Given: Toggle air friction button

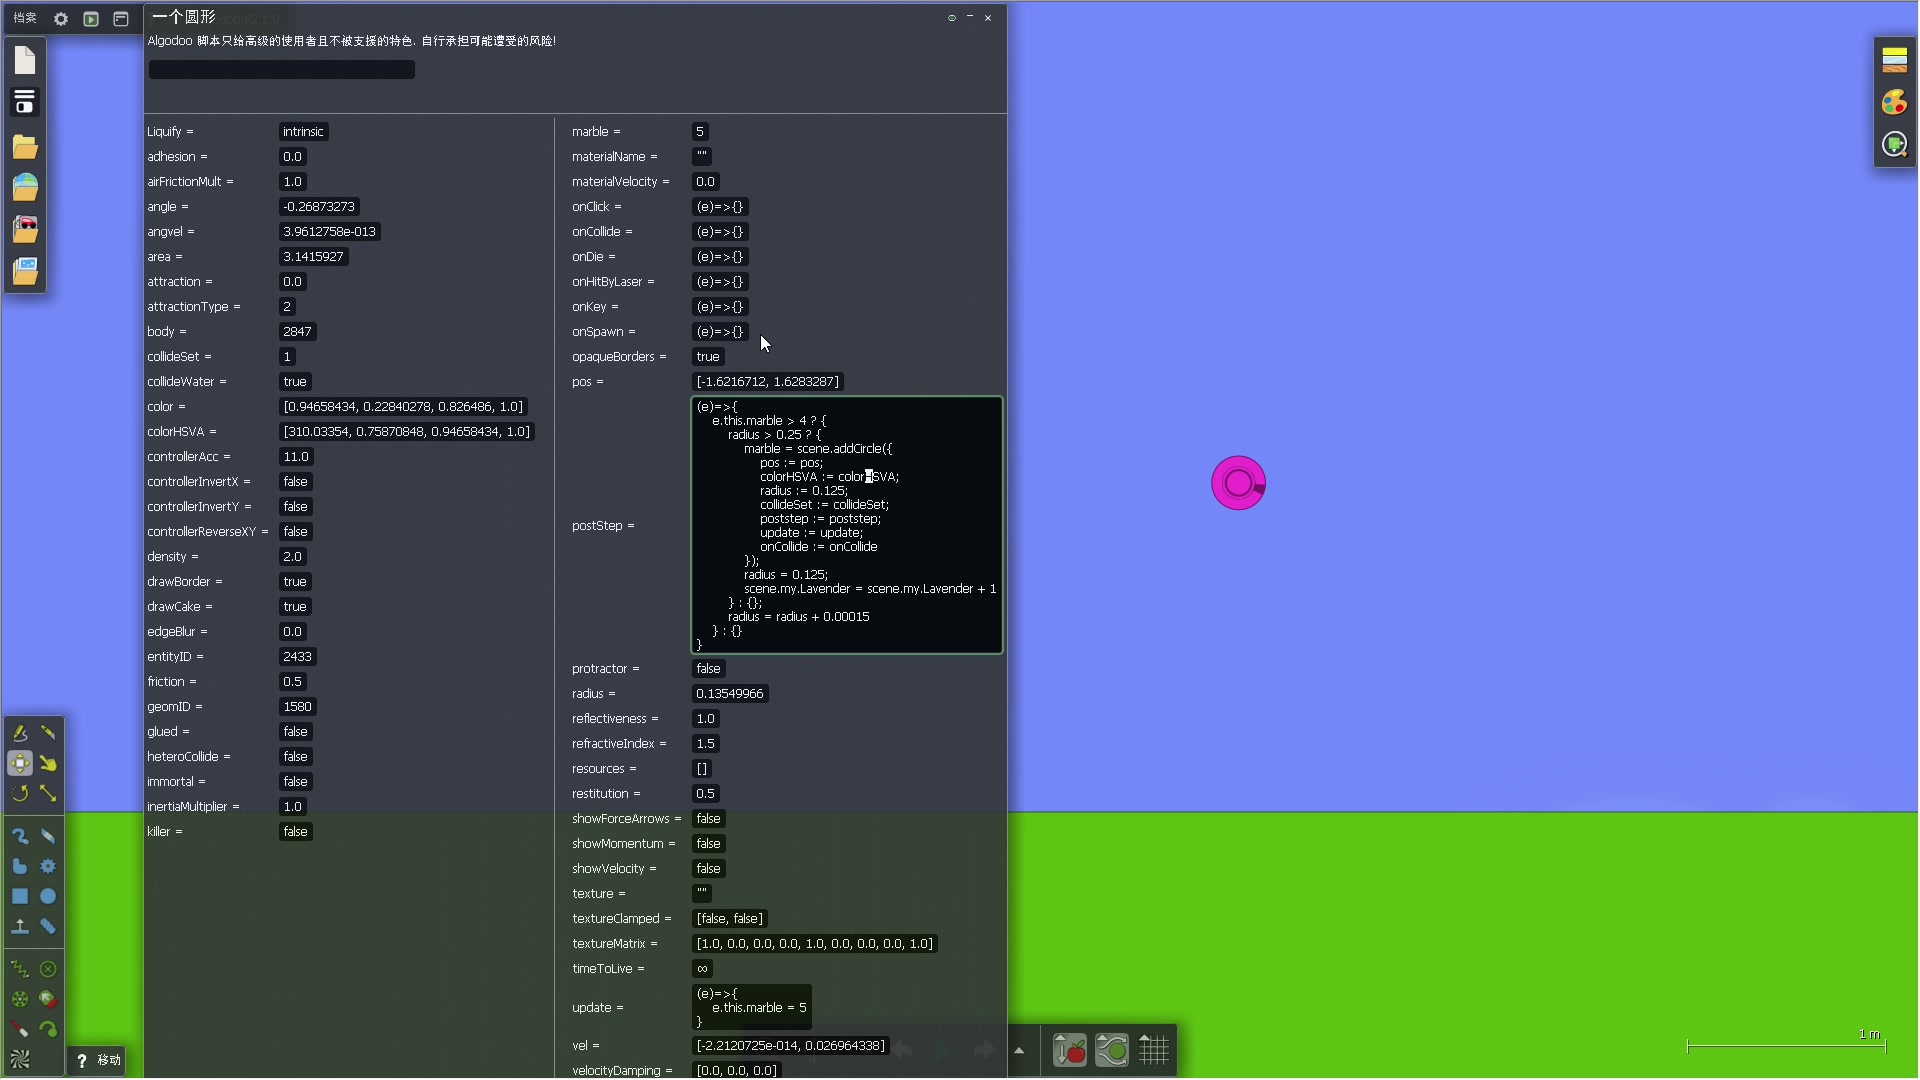Looking at the screenshot, I should pos(1112,1051).
